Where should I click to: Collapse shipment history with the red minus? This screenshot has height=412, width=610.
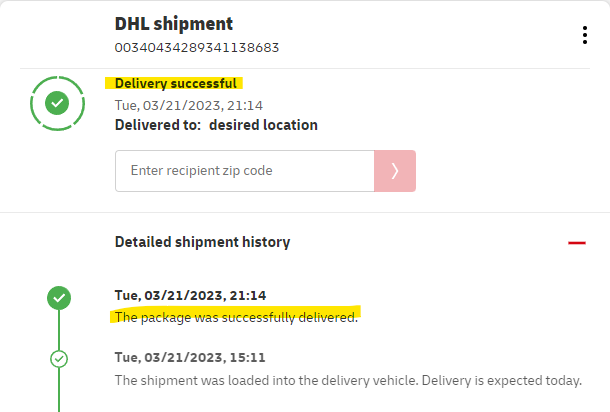click(x=576, y=242)
